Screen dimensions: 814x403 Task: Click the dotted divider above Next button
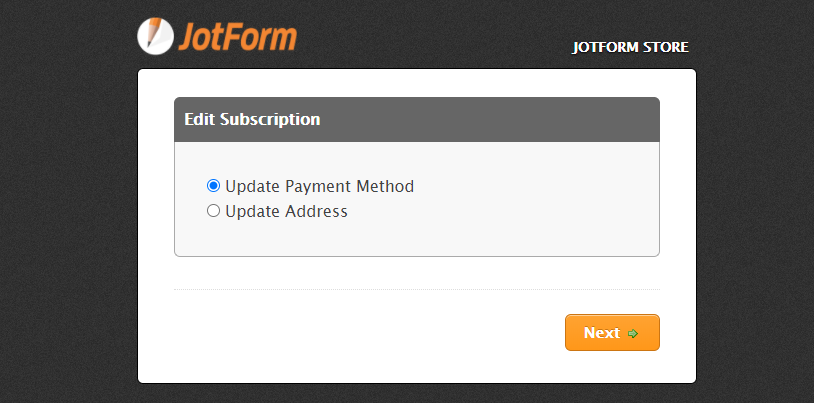[416, 290]
